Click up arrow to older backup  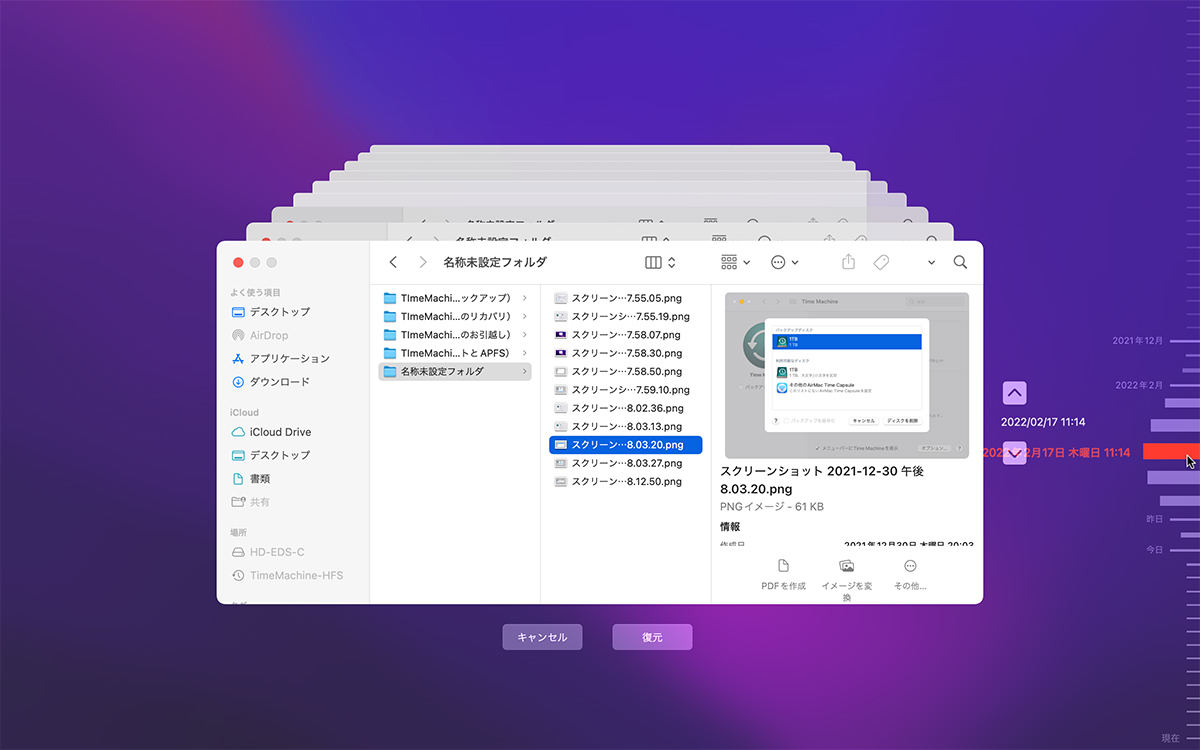point(1015,392)
